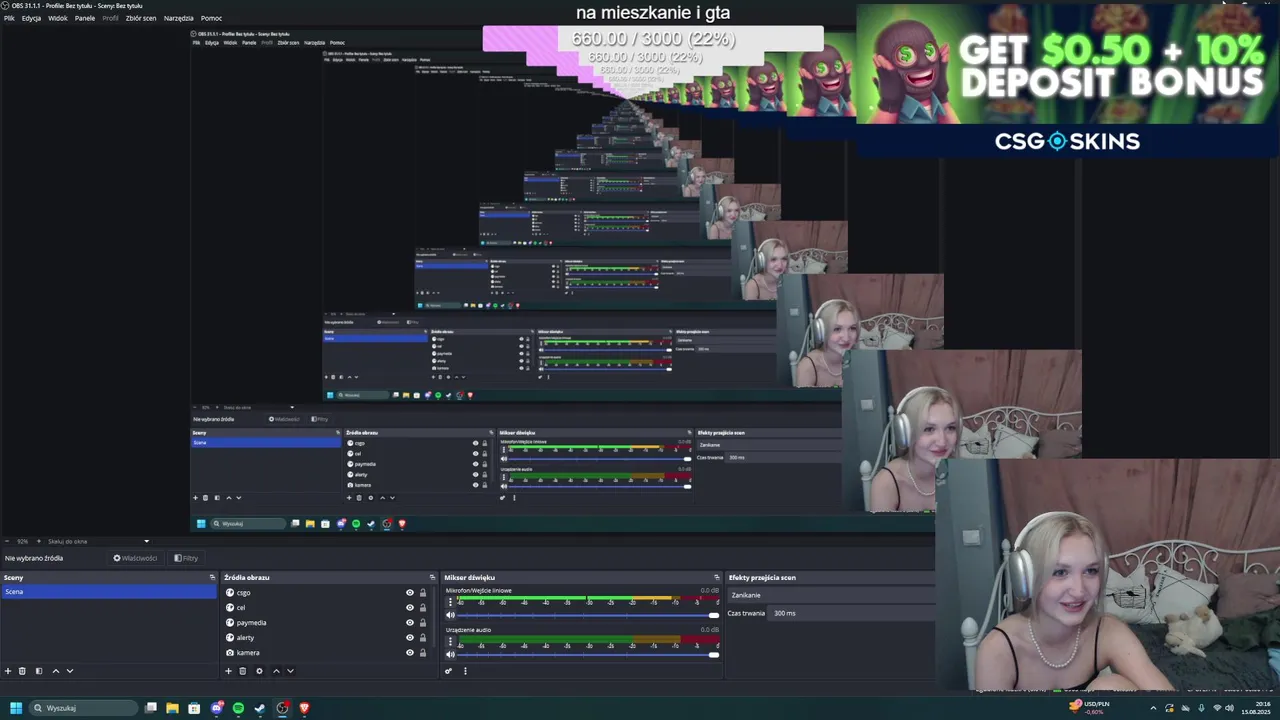Click the Filtry button

coord(186,558)
